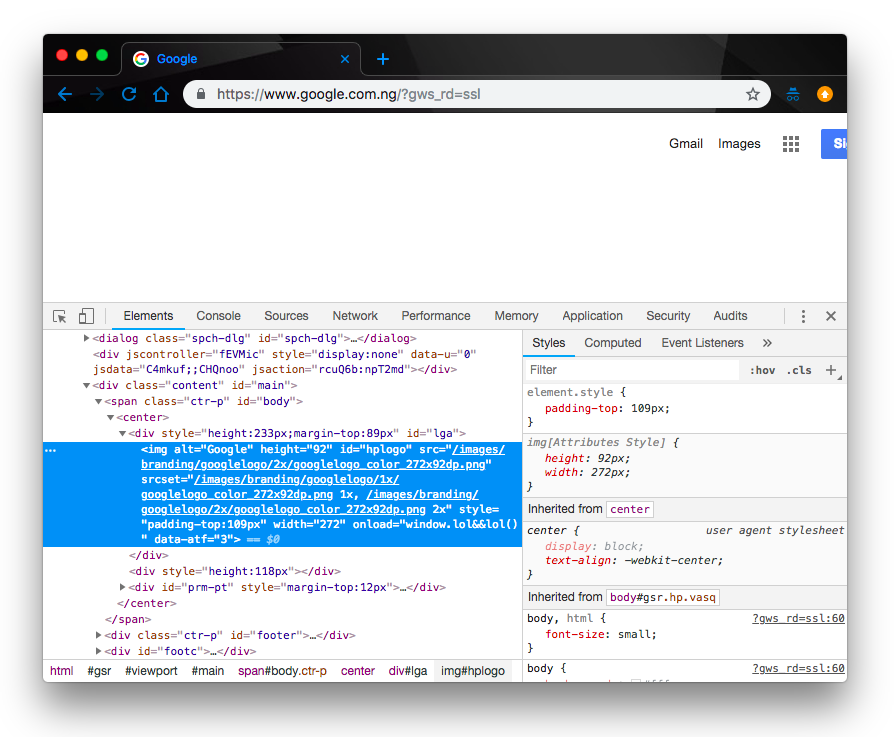The height and width of the screenshot is (737, 894).
Task: Select #main in the breadcrumb bar
Action: [x=208, y=671]
